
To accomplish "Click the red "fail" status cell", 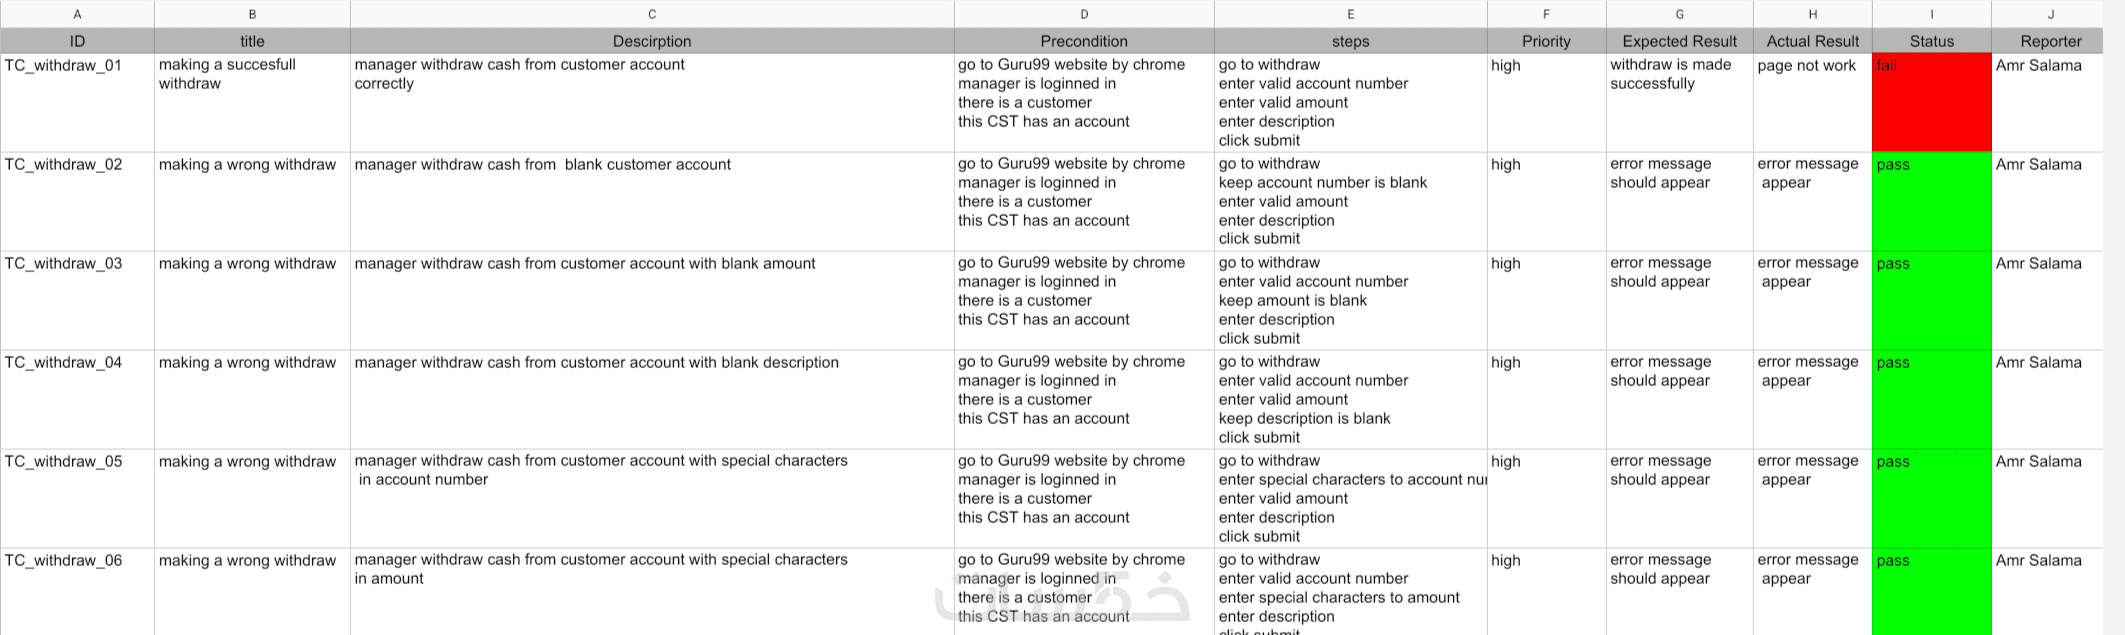I will [1931, 101].
